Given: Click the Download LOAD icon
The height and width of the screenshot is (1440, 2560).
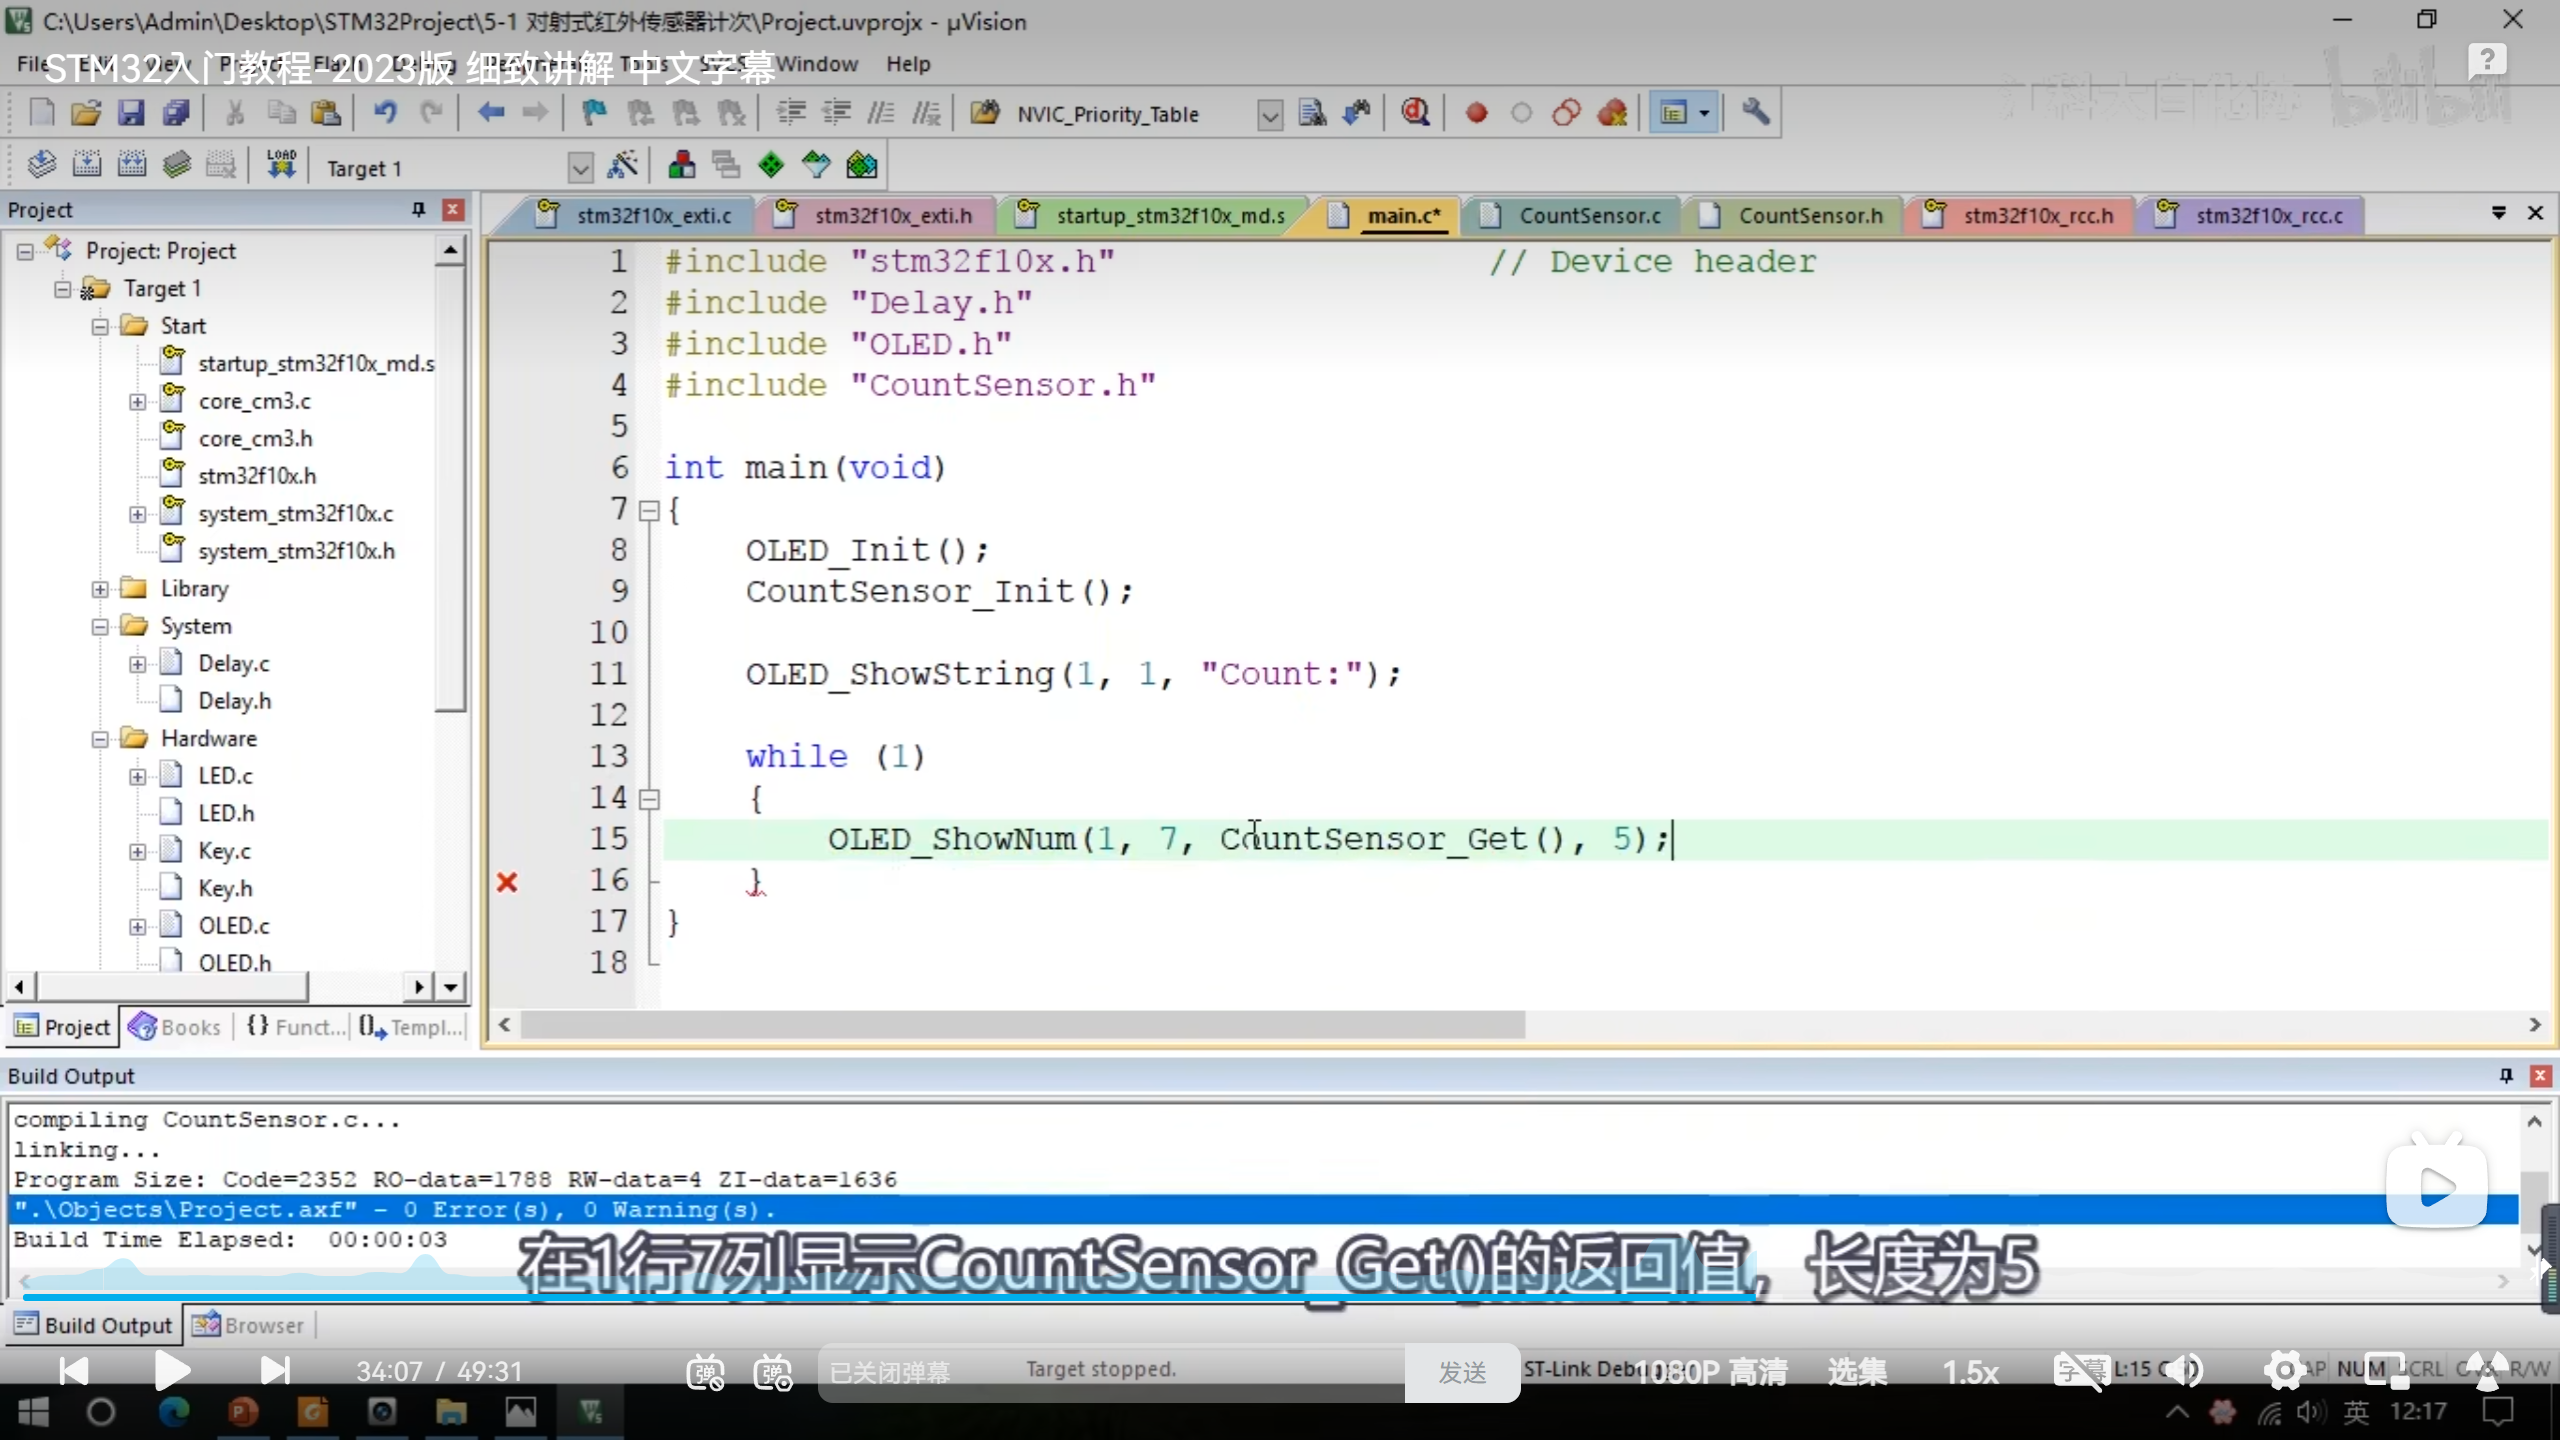Looking at the screenshot, I should point(281,165).
